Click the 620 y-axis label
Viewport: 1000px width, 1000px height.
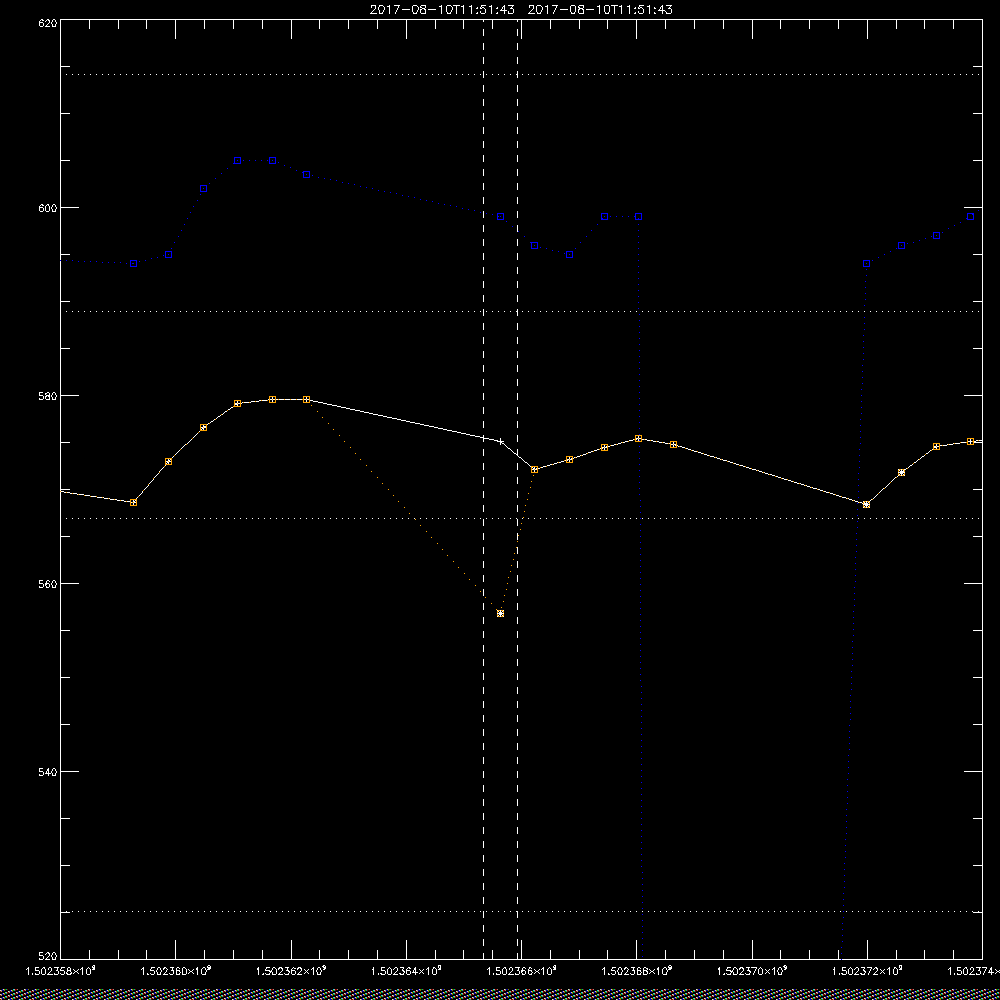(48, 23)
